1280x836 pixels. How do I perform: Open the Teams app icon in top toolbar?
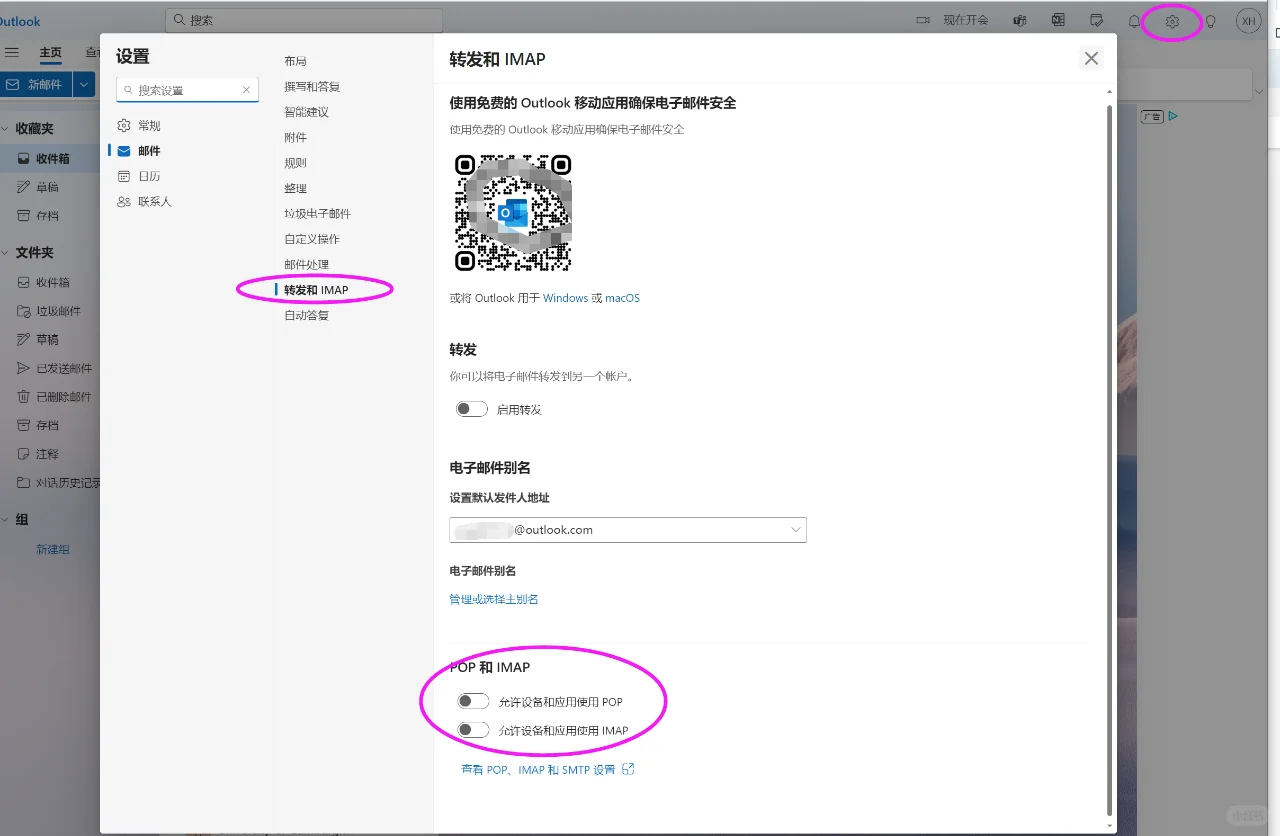(1019, 20)
